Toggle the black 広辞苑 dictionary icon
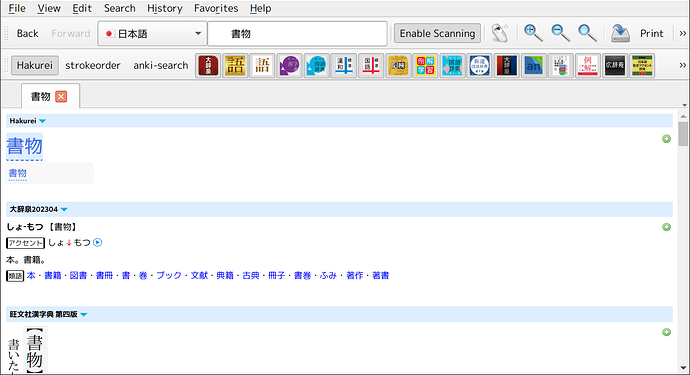 [615, 66]
